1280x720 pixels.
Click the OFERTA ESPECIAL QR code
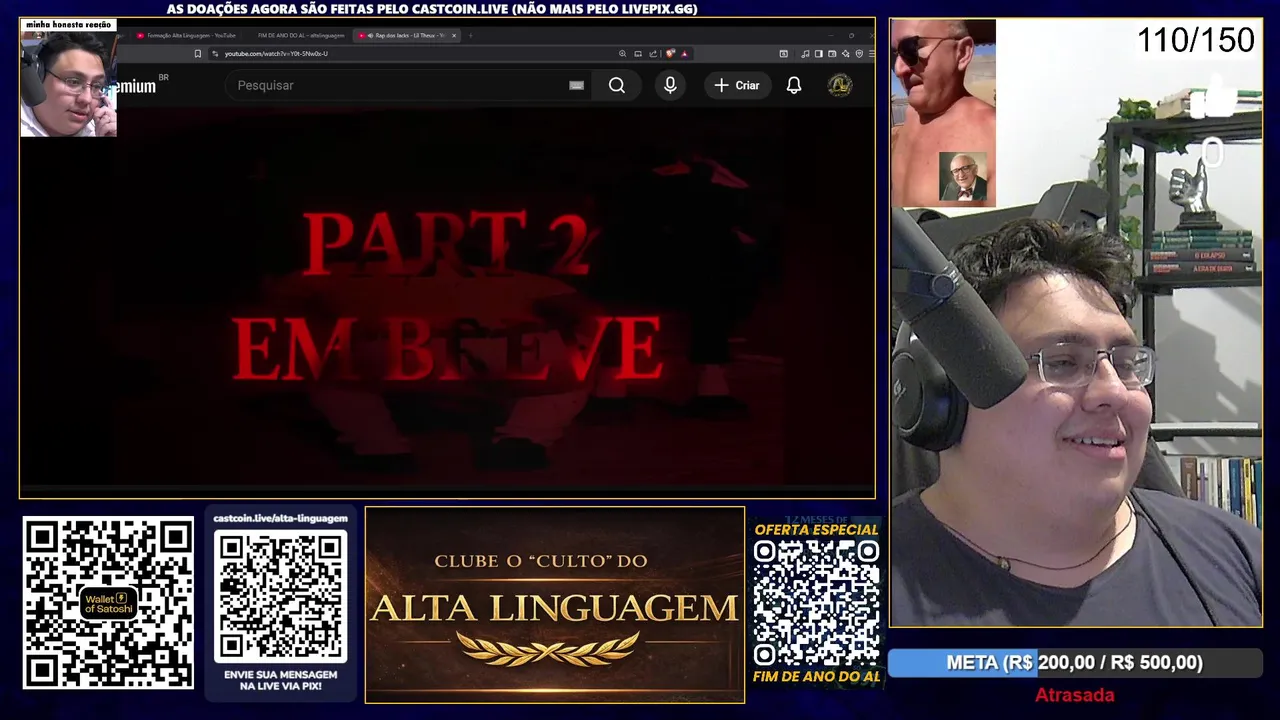[816, 603]
